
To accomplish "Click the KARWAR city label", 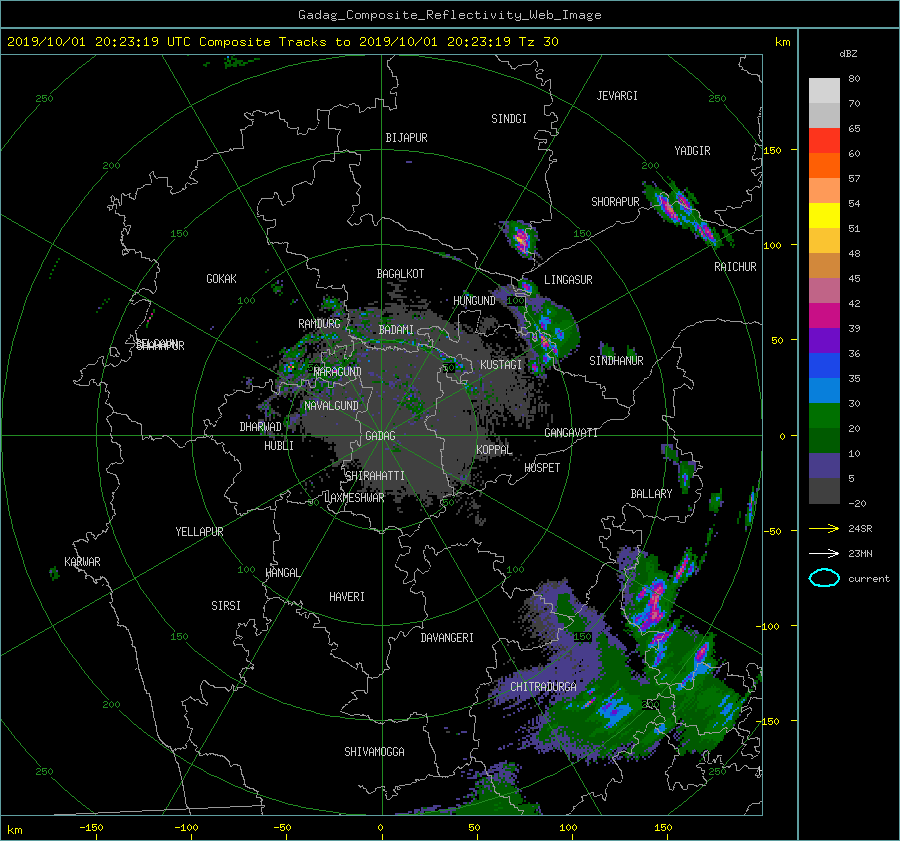I will [82, 562].
